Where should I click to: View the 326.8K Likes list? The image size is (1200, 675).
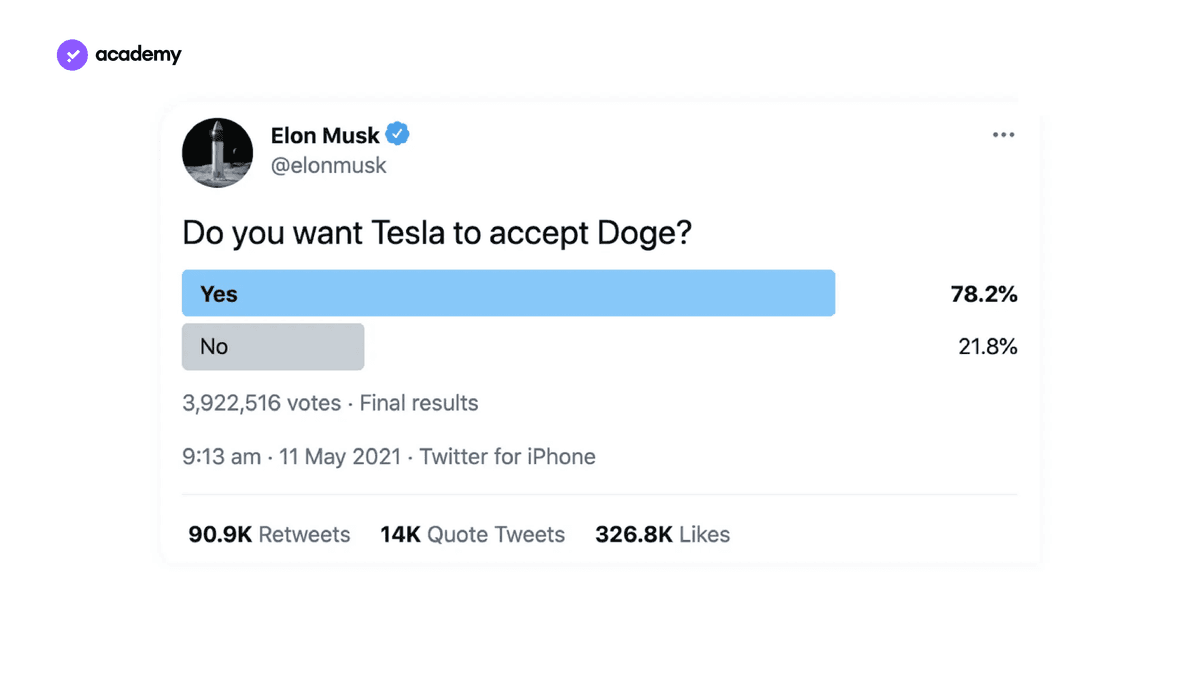(662, 535)
